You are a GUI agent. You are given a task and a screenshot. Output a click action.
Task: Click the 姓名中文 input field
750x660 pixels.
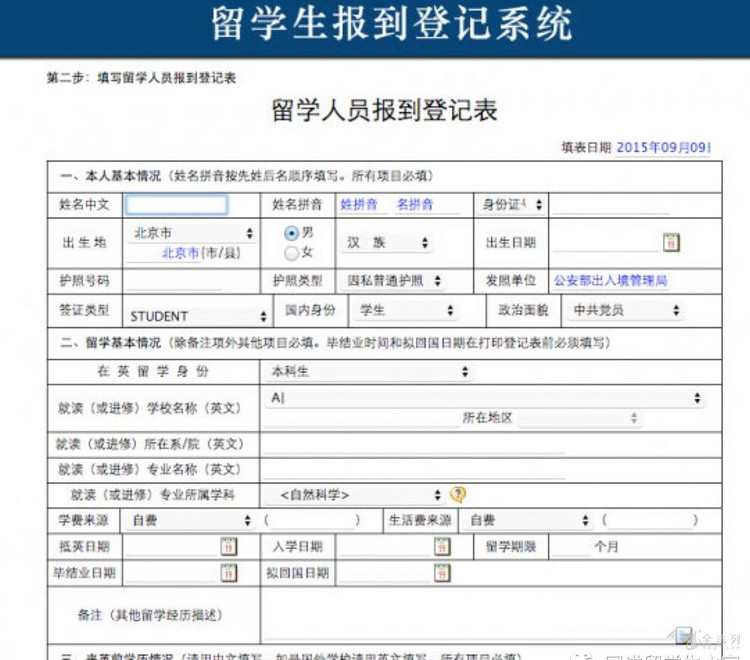pos(176,205)
